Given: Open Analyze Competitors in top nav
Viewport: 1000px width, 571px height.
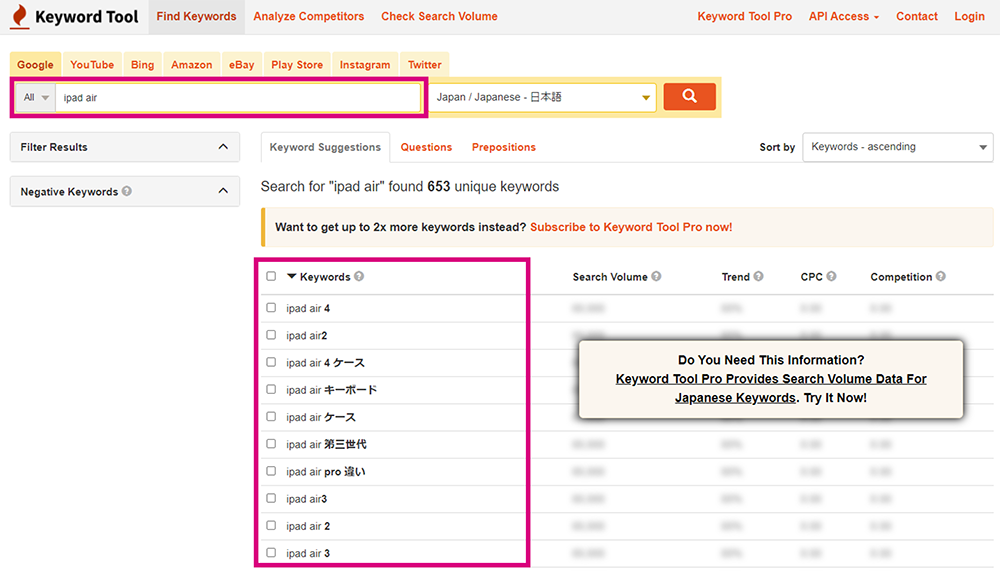Looking at the screenshot, I should tap(309, 17).
